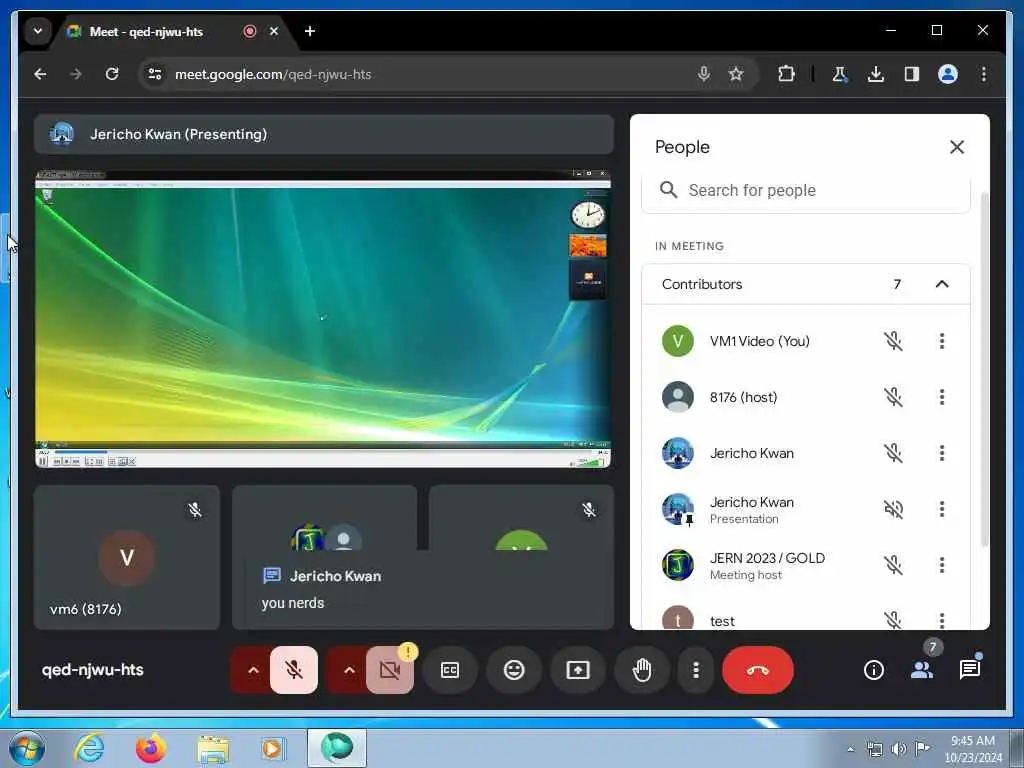Click the Jericho Kwan (Presenting) banner
The height and width of the screenshot is (768, 1024).
click(324, 135)
